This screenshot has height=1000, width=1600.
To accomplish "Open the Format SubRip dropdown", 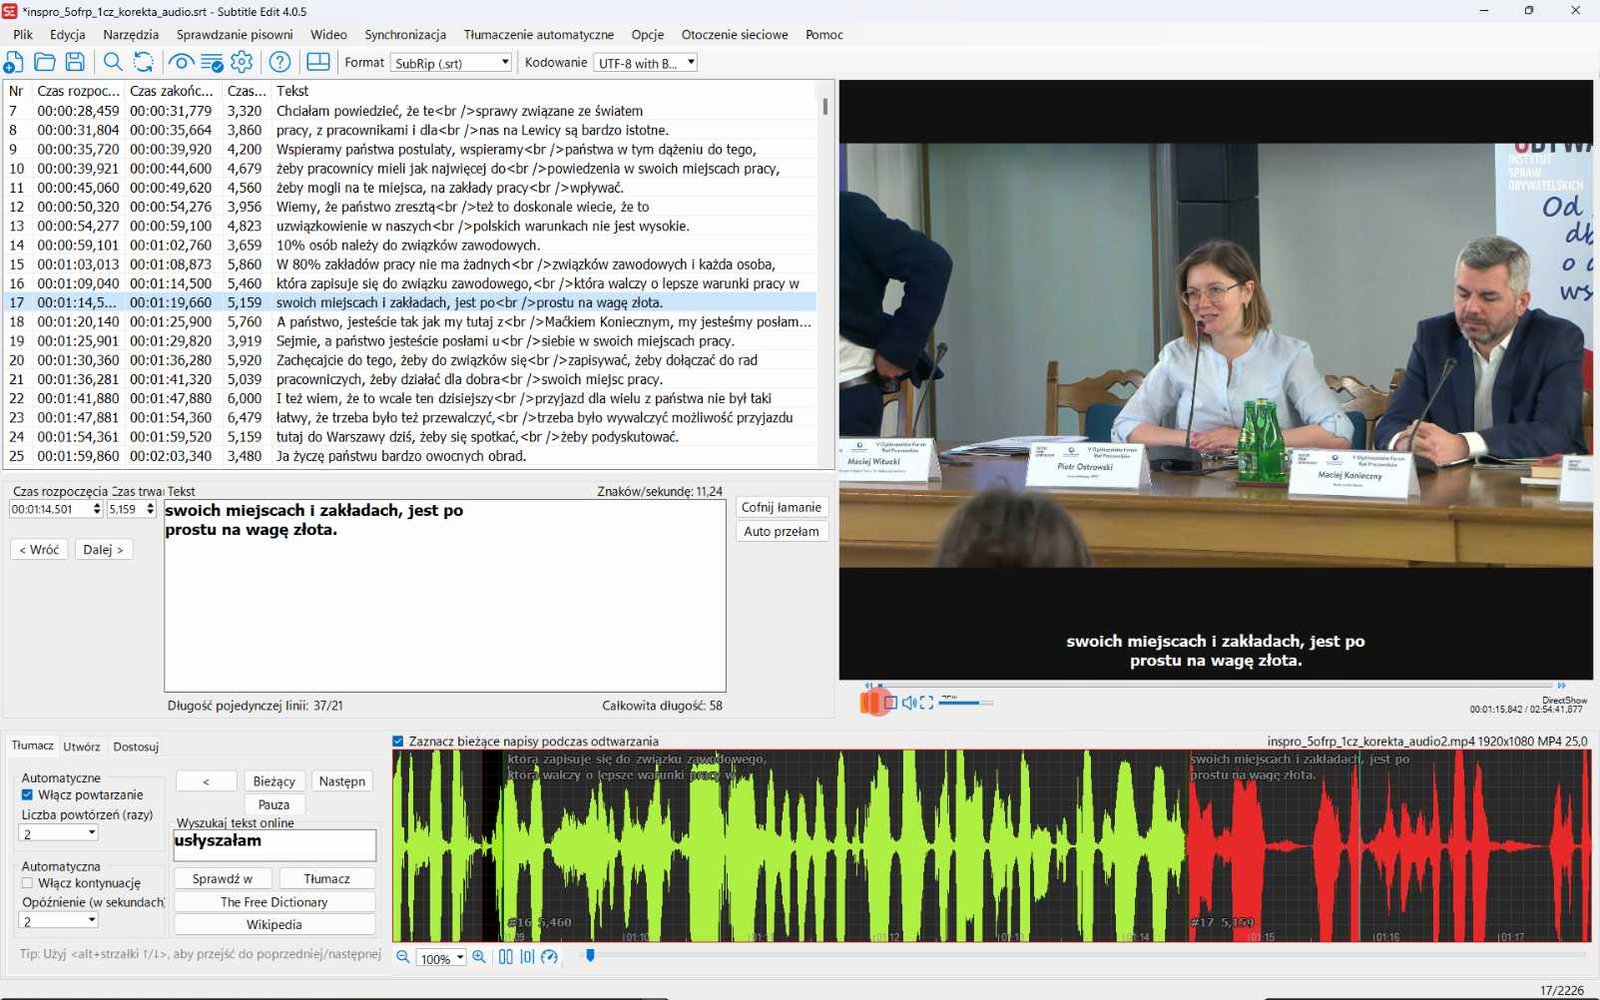I will [x=451, y=63].
